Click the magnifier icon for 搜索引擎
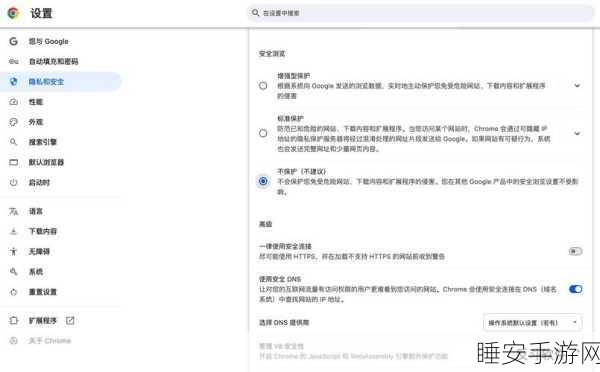 pyautogui.click(x=13, y=142)
